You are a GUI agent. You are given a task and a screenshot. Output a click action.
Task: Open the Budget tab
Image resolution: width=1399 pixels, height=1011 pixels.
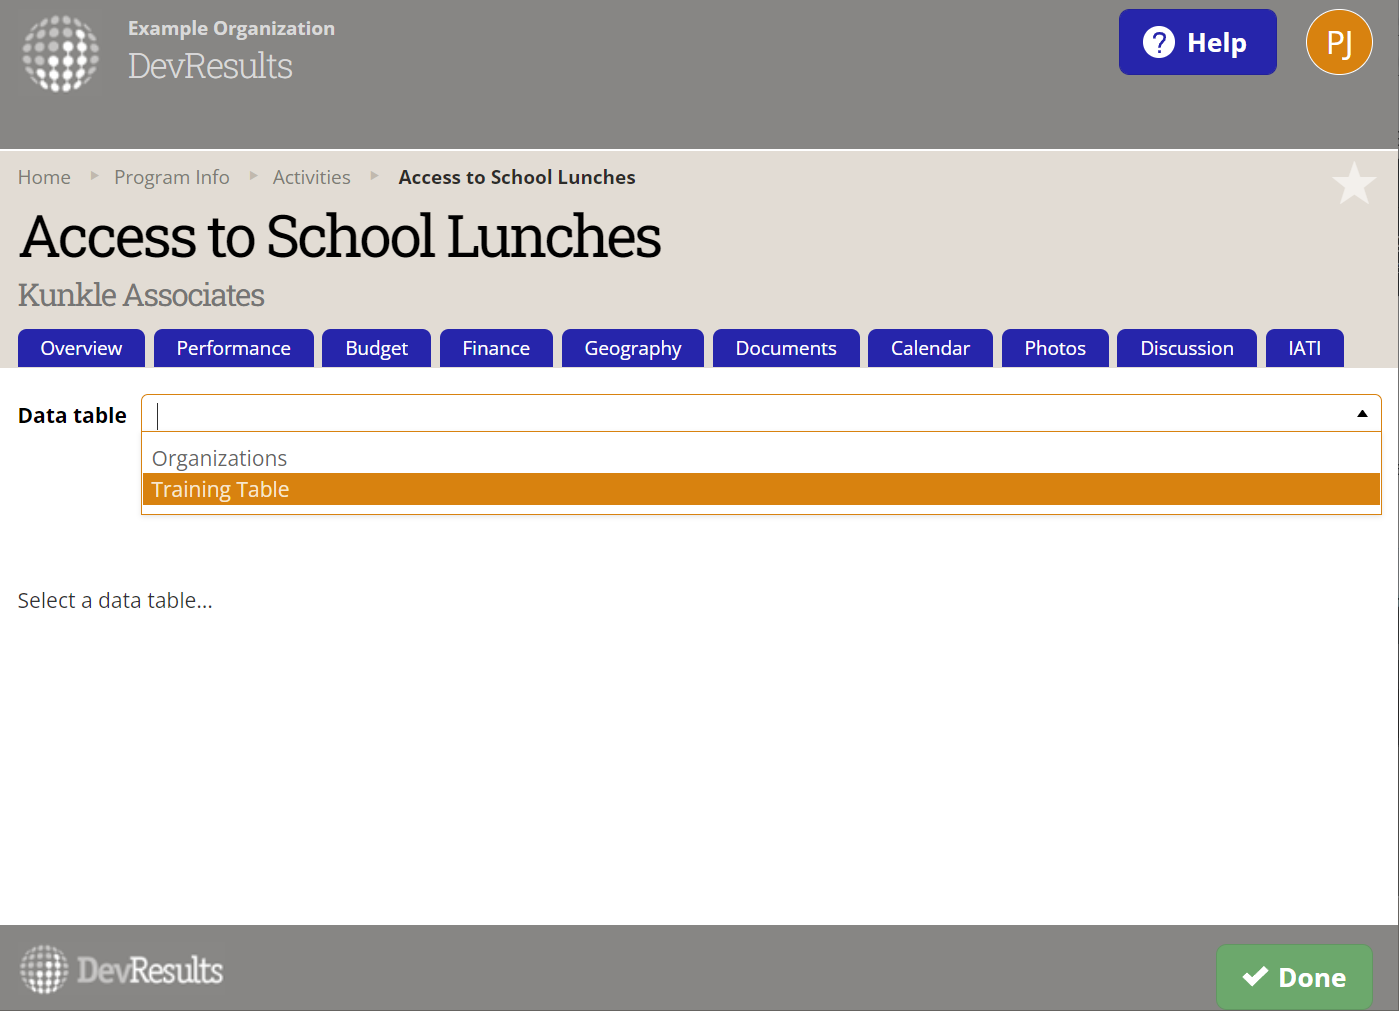point(376,348)
